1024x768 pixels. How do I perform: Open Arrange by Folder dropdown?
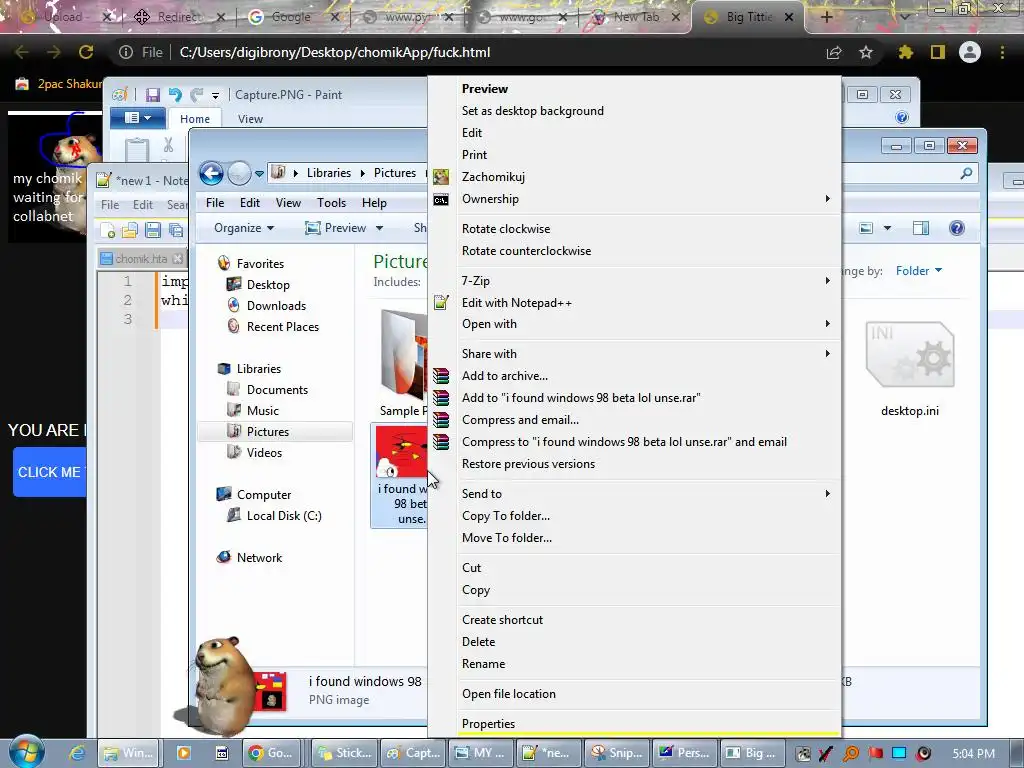pyautogui.click(x=919, y=270)
